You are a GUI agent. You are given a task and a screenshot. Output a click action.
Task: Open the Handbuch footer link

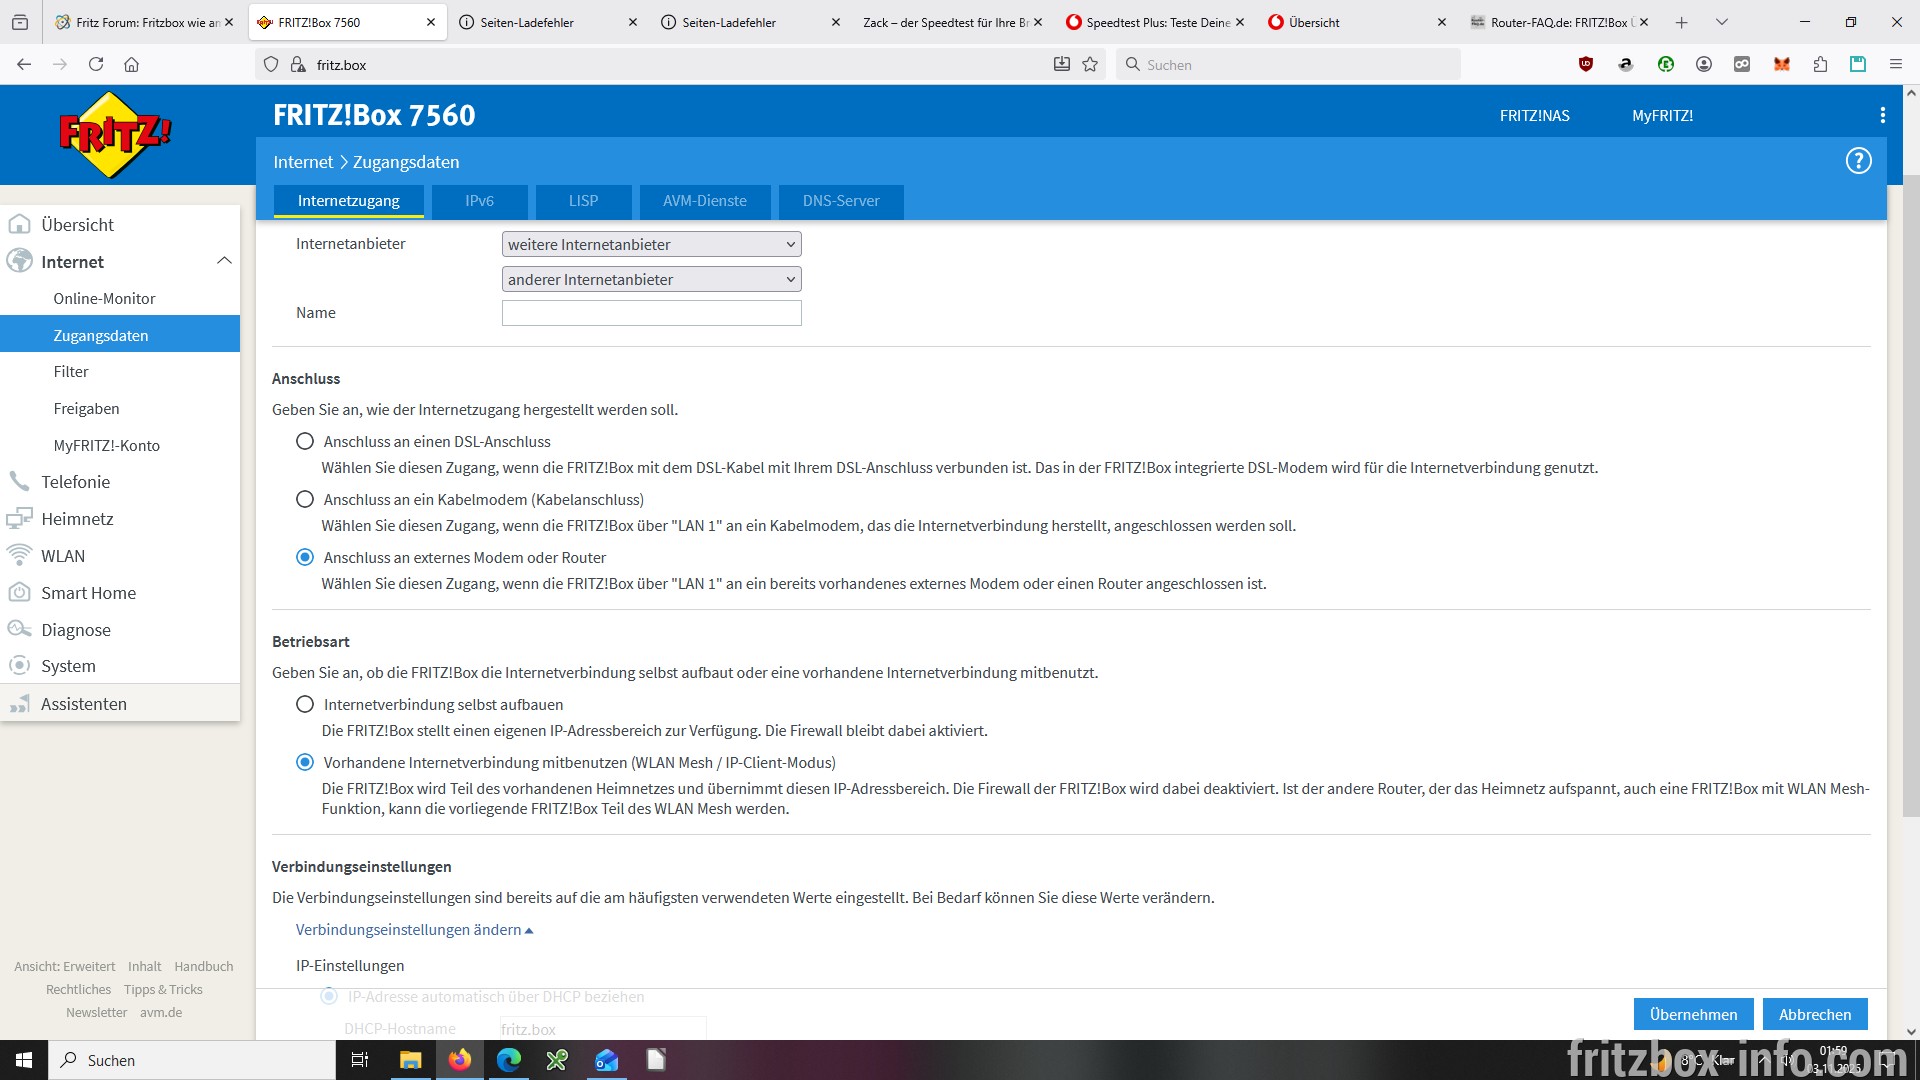tap(204, 966)
